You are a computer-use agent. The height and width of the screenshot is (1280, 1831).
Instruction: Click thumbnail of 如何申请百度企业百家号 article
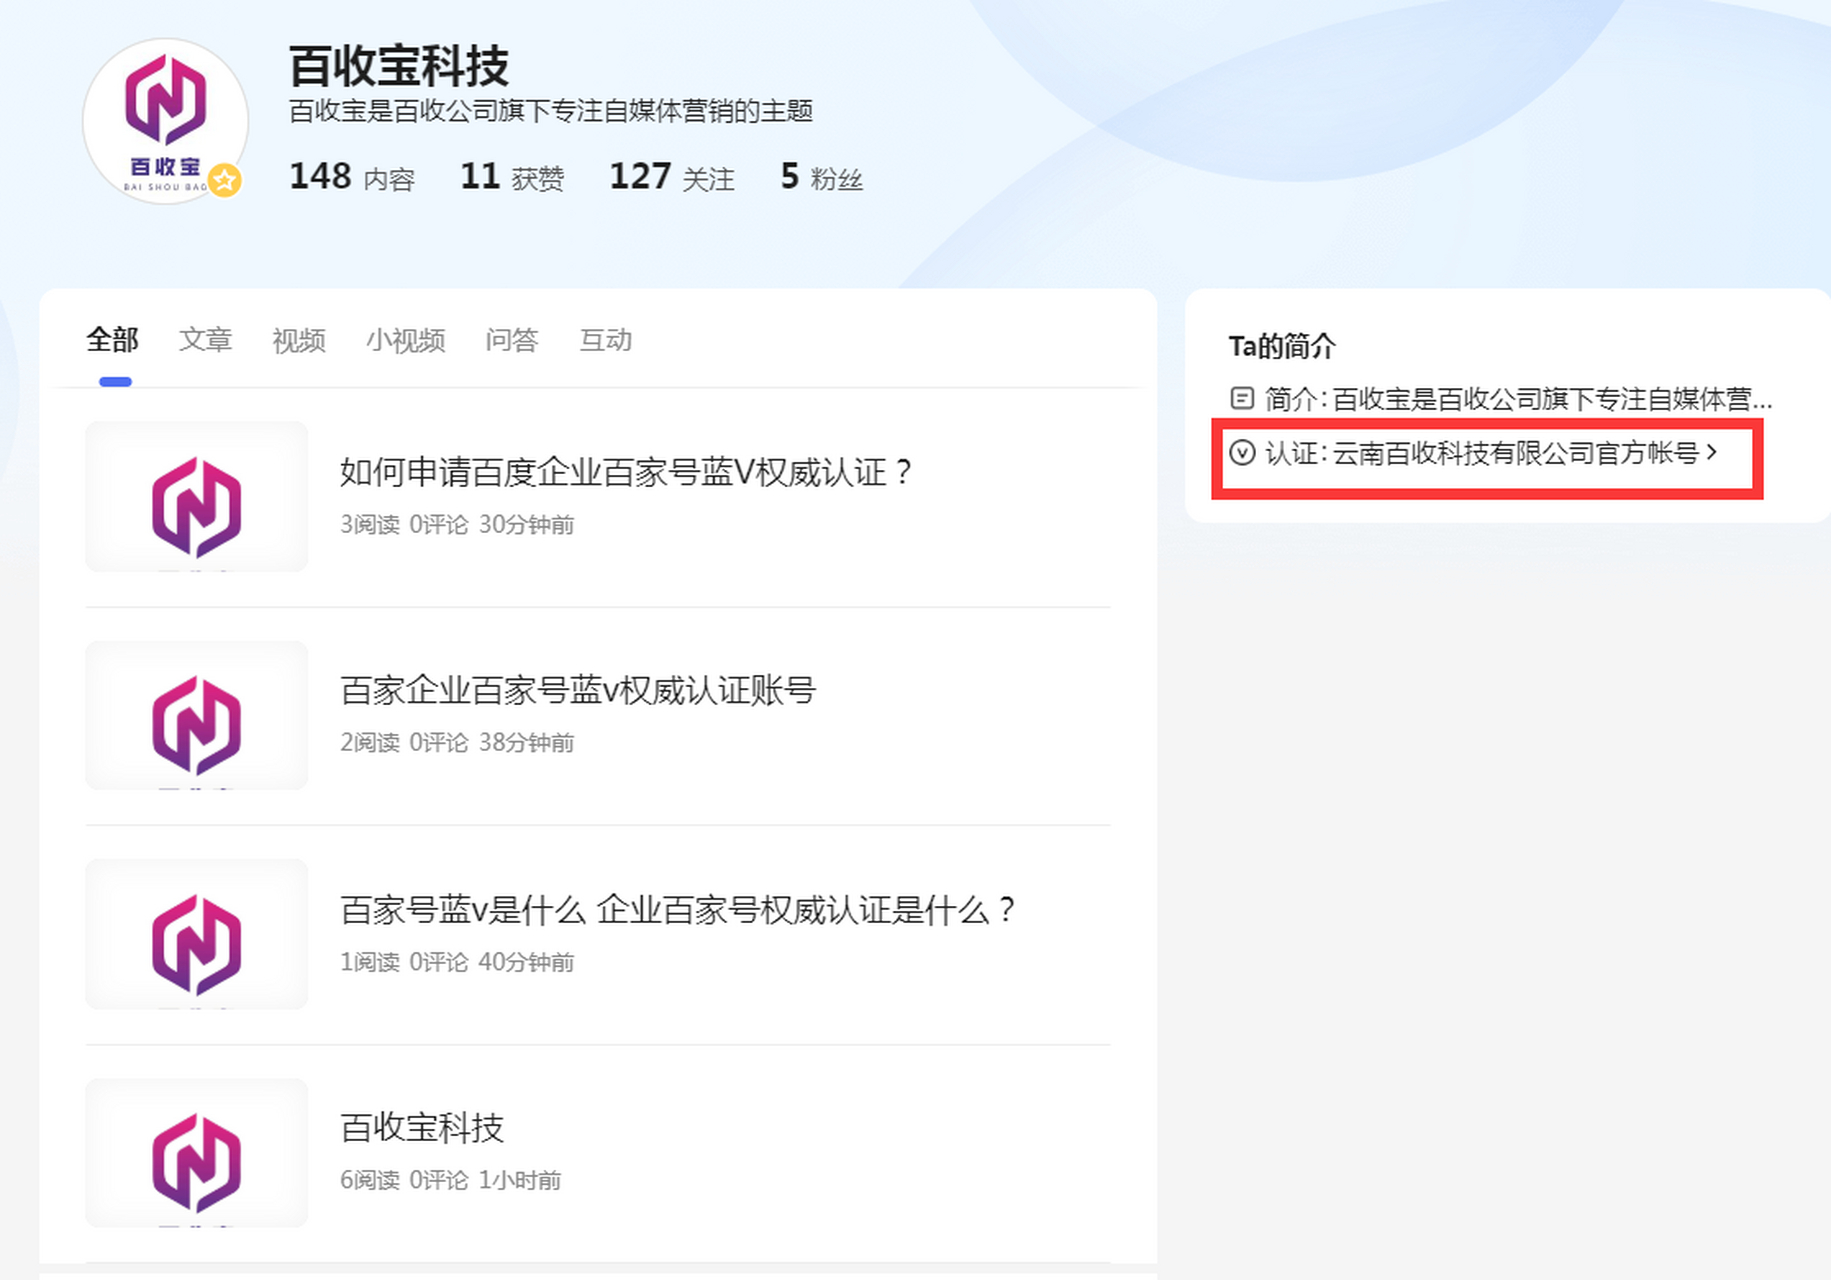coord(196,497)
